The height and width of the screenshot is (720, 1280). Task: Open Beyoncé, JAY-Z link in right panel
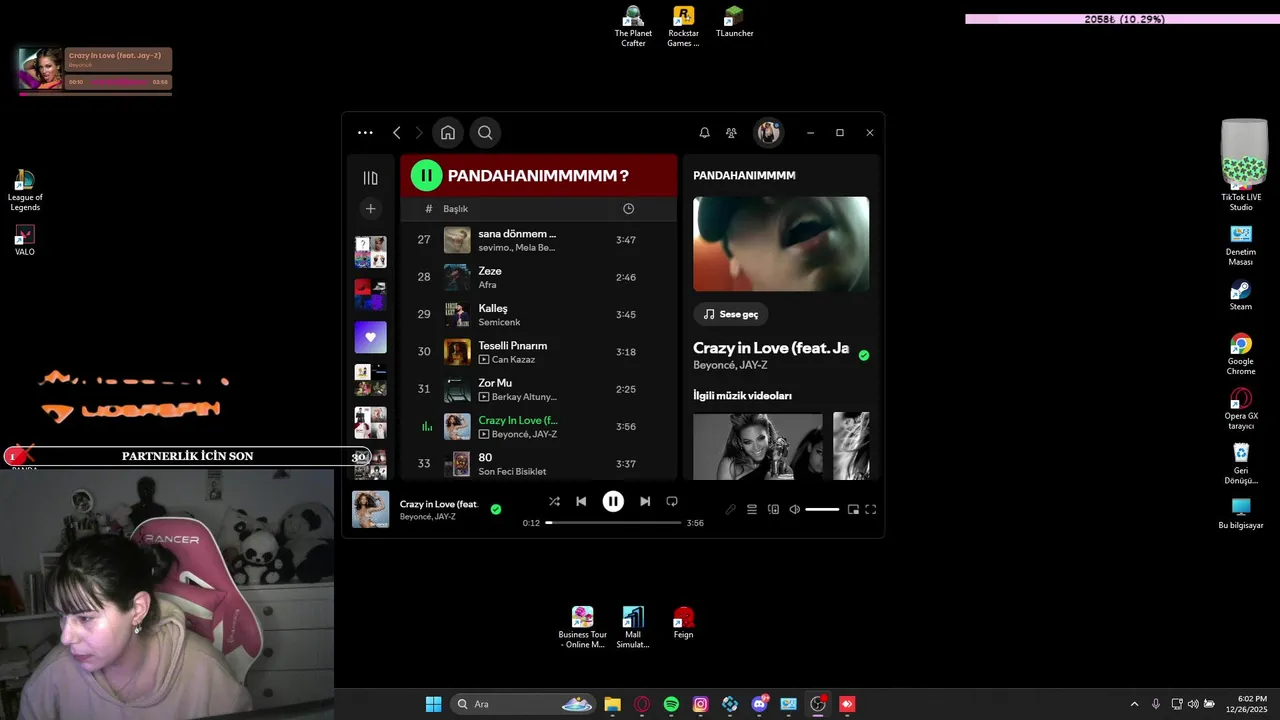tap(730, 366)
